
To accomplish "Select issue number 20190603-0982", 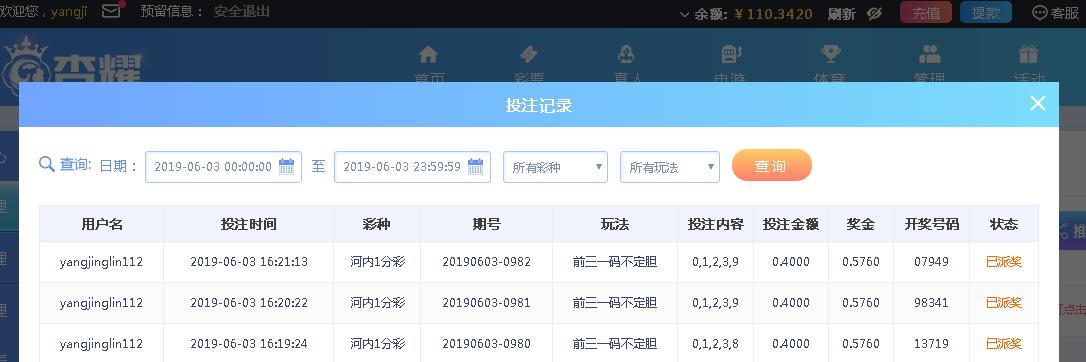I will [486, 262].
